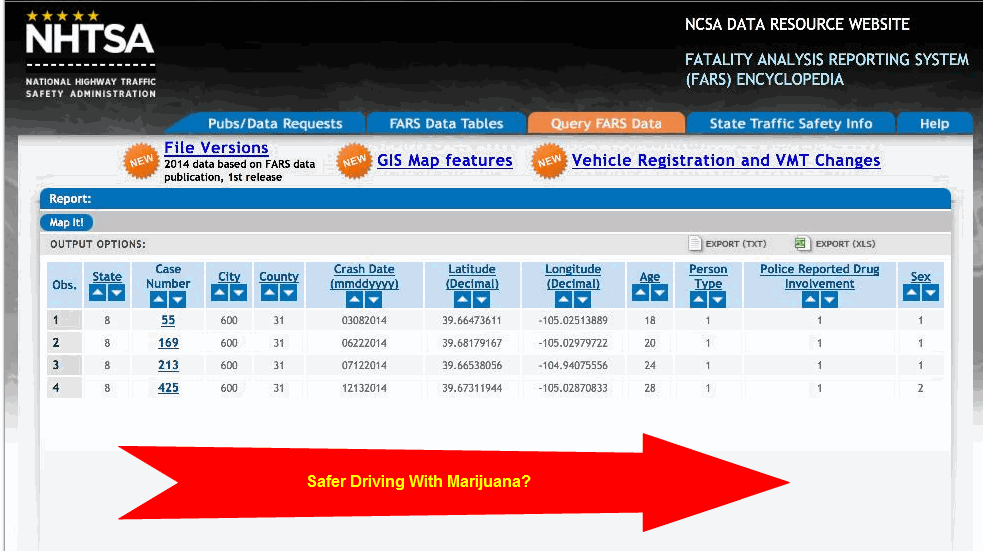Click Crash Date (mmddyyyy) header
The image size is (983, 551).
pos(364,276)
